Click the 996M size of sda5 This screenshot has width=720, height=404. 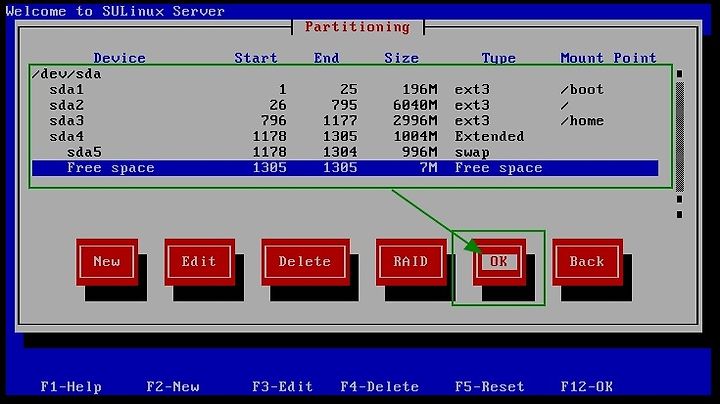(x=420, y=152)
